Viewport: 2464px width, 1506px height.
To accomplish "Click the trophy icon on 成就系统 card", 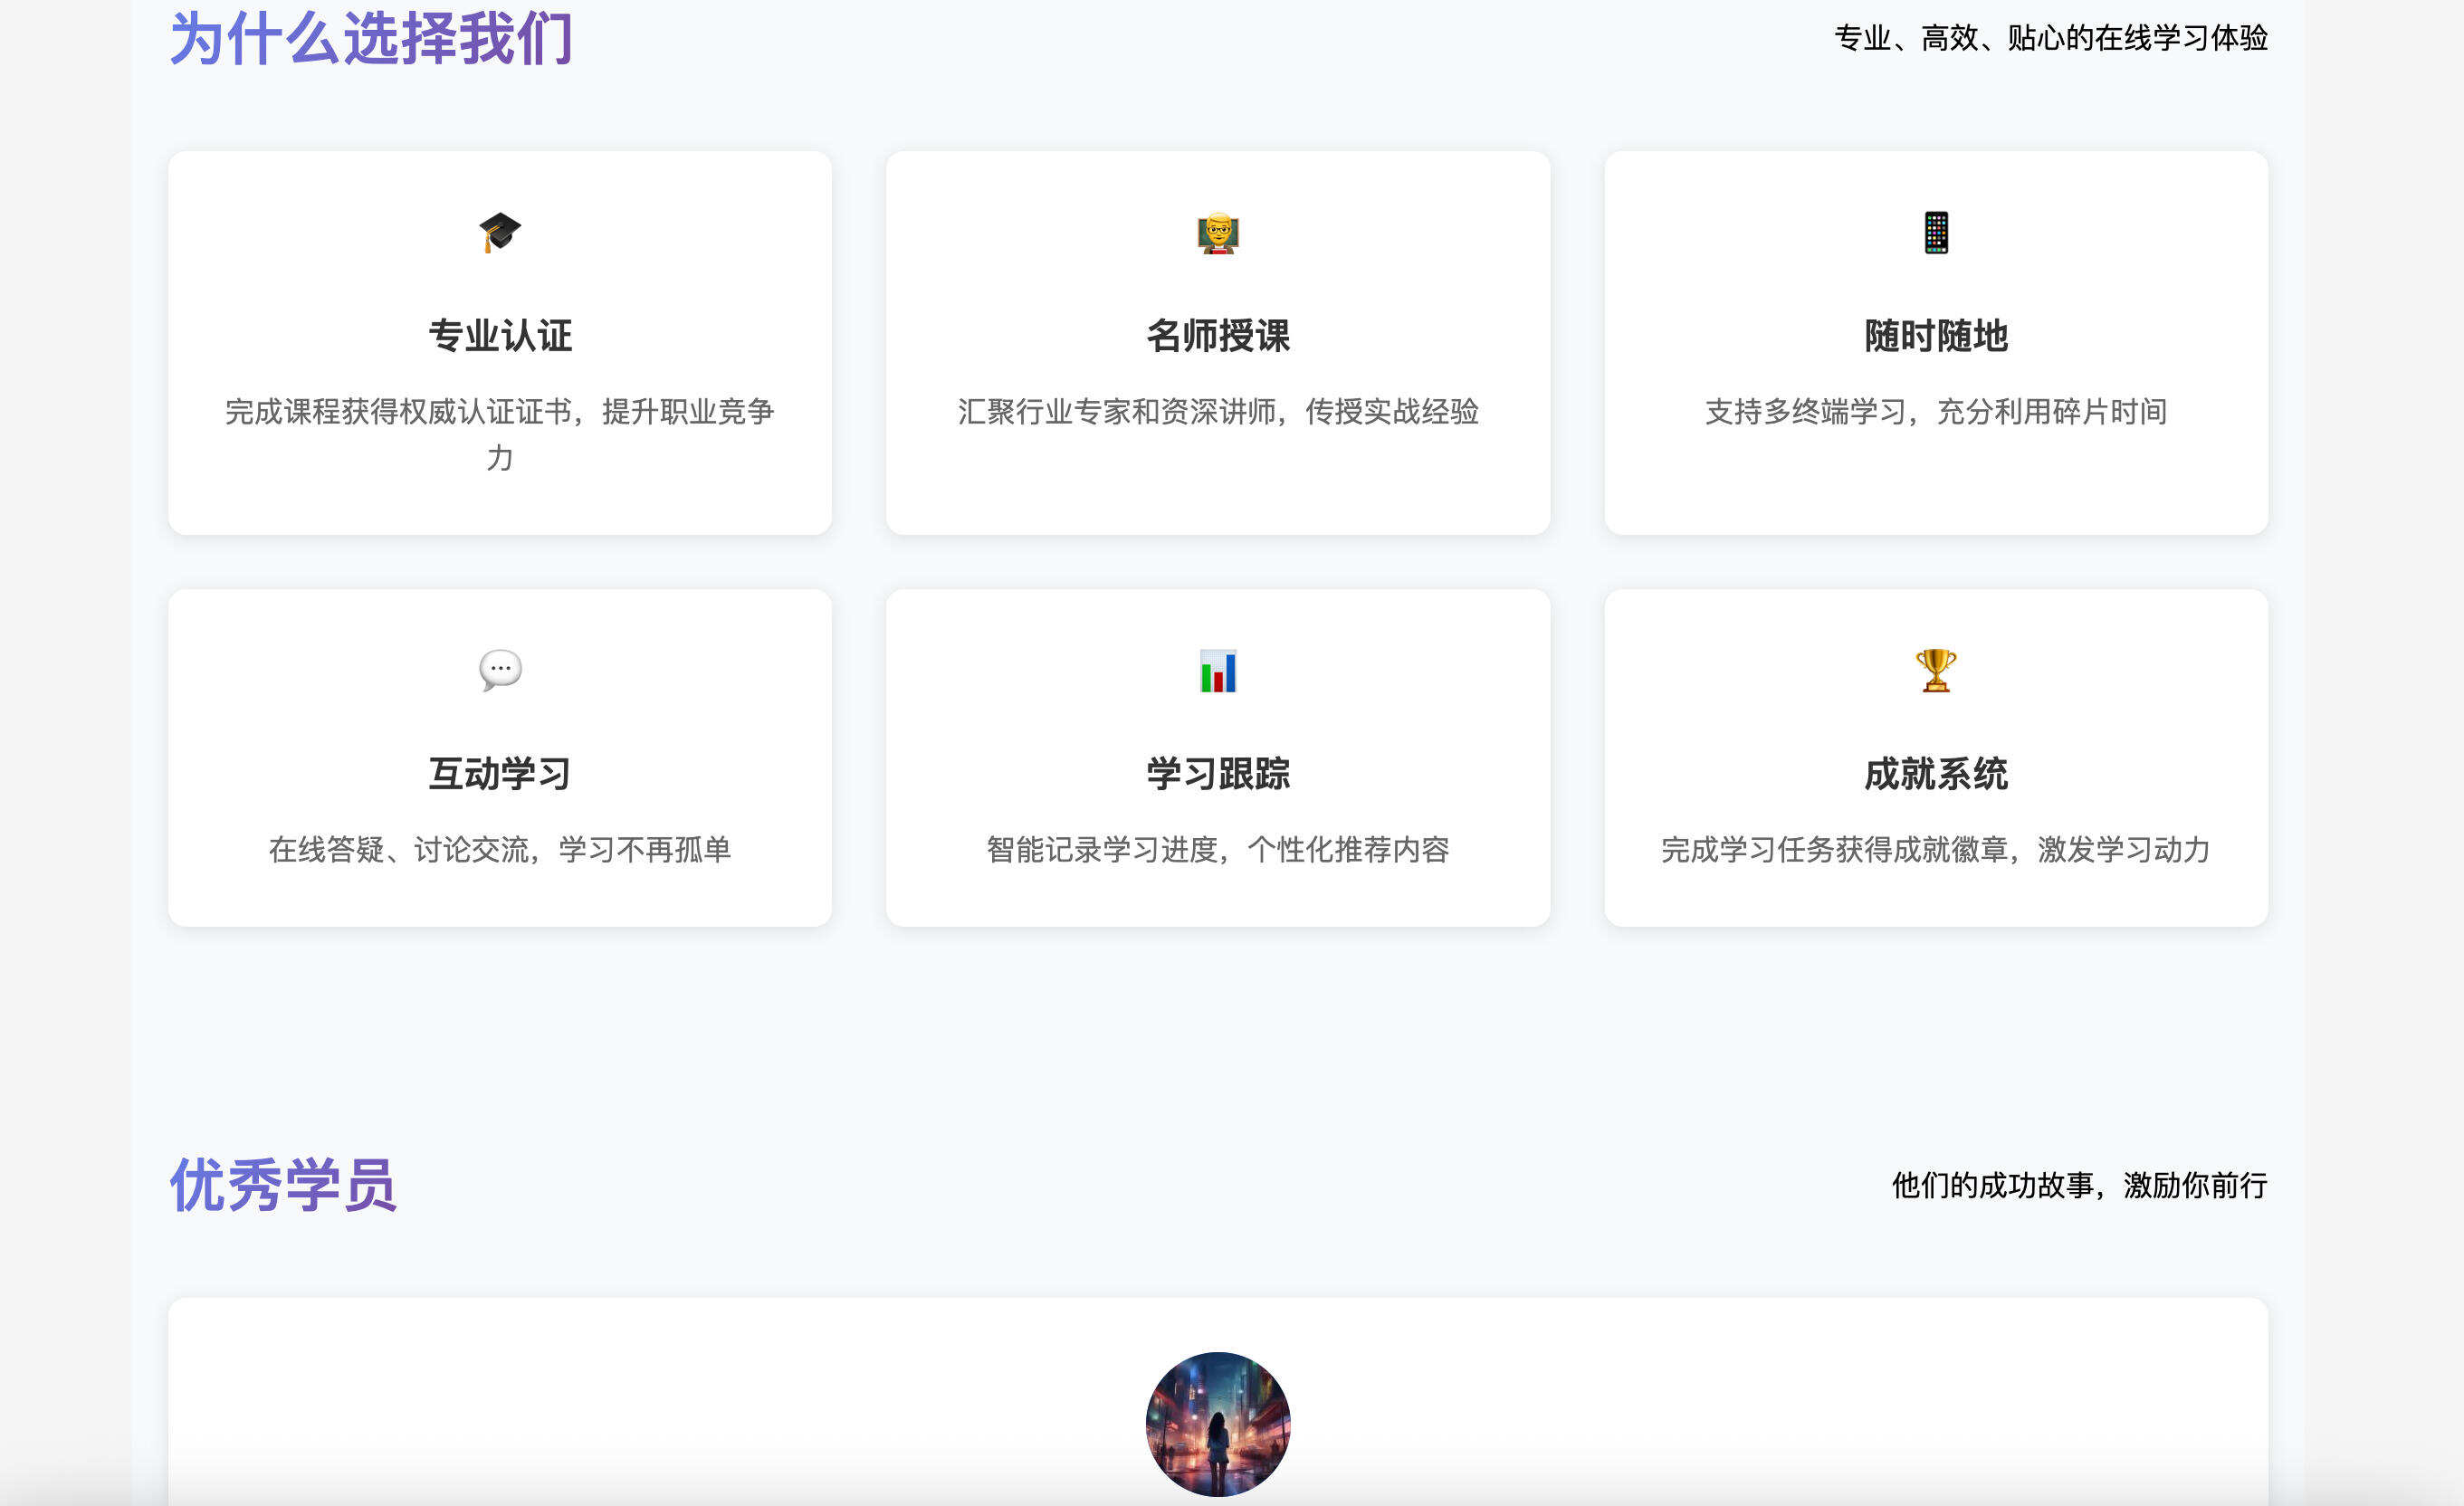I will [1934, 672].
